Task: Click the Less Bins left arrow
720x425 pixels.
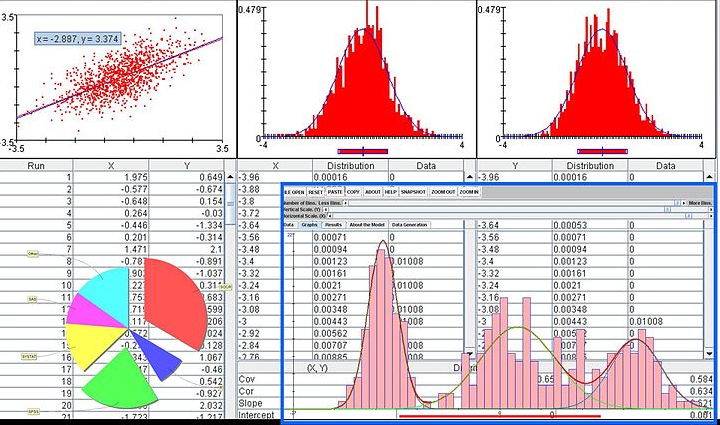Action: pyautogui.click(x=345, y=203)
